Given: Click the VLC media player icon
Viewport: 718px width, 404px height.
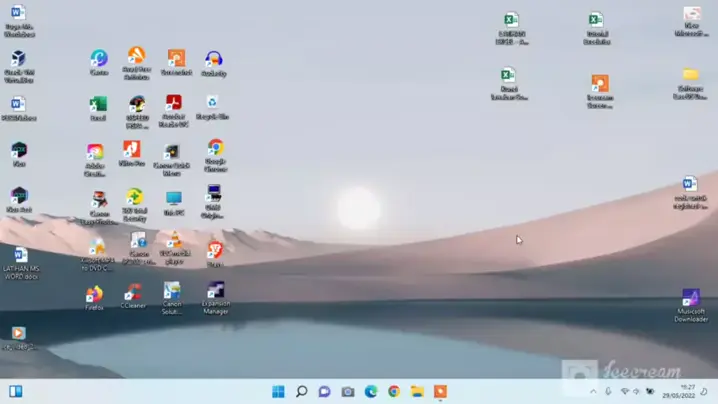Looking at the screenshot, I should pyautogui.click(x=173, y=241).
